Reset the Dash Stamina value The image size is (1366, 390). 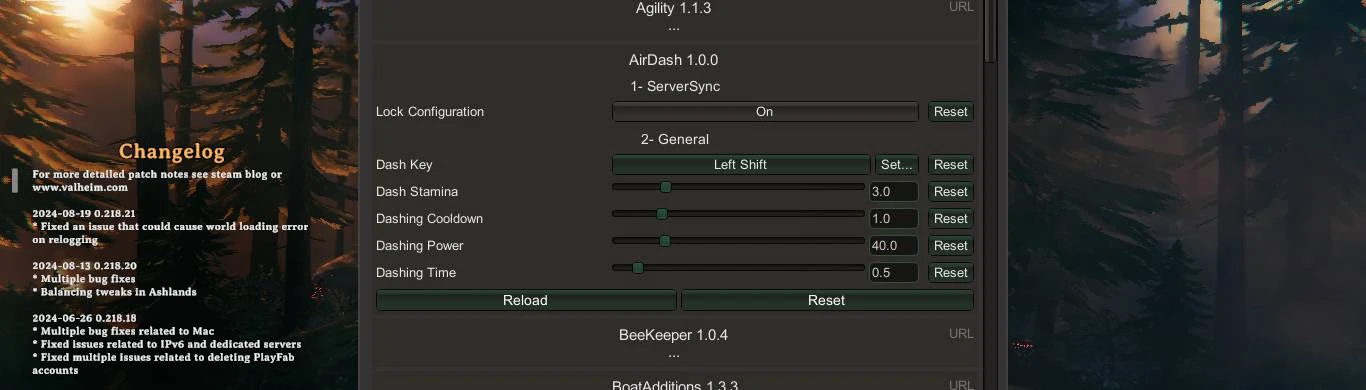click(x=950, y=192)
